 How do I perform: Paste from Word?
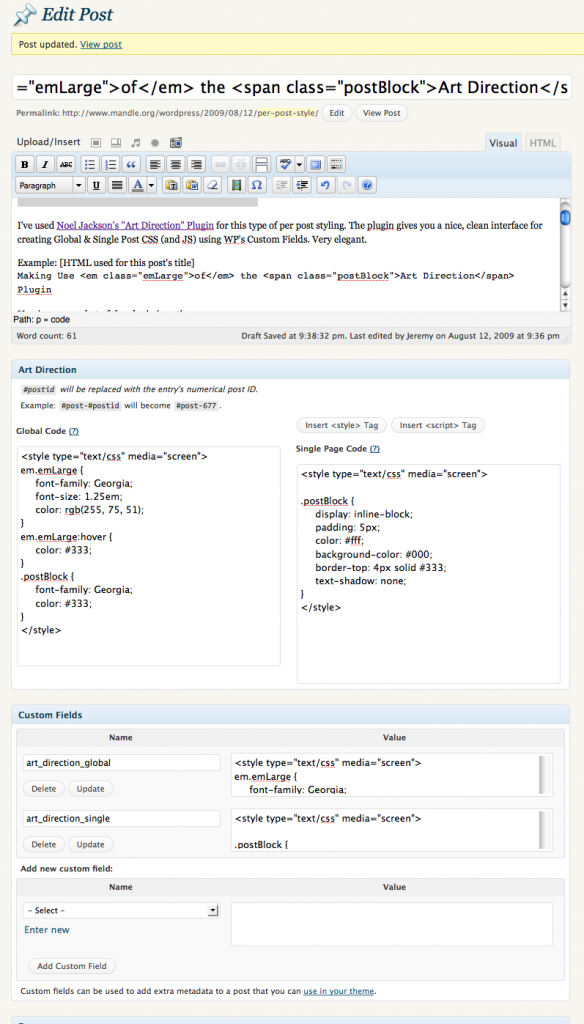191,185
